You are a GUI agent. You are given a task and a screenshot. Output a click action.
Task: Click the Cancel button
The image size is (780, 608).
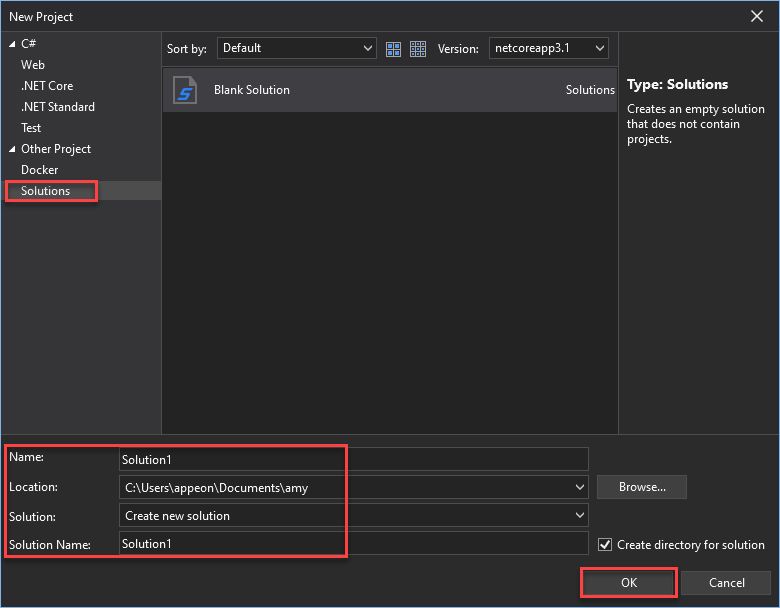coord(726,583)
